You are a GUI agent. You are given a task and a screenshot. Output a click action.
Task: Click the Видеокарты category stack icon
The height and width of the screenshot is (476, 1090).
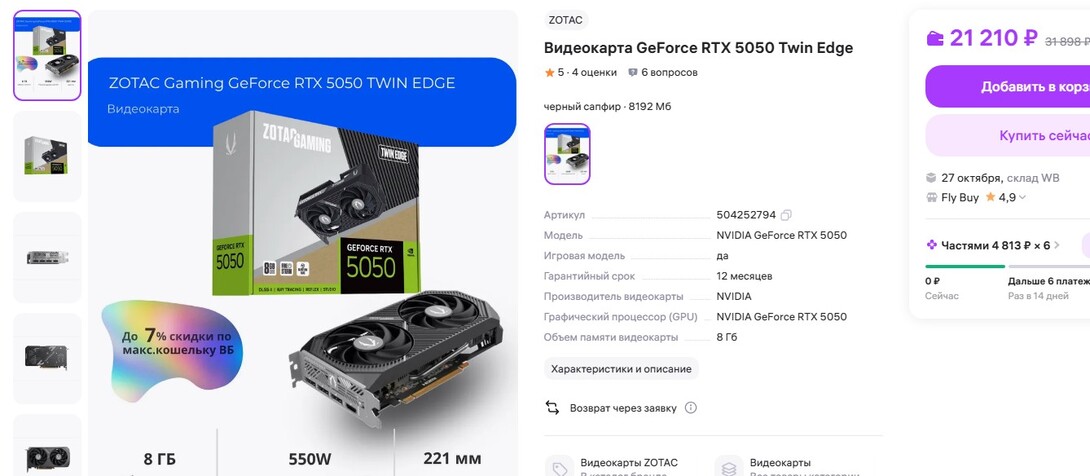pyautogui.click(x=729, y=468)
